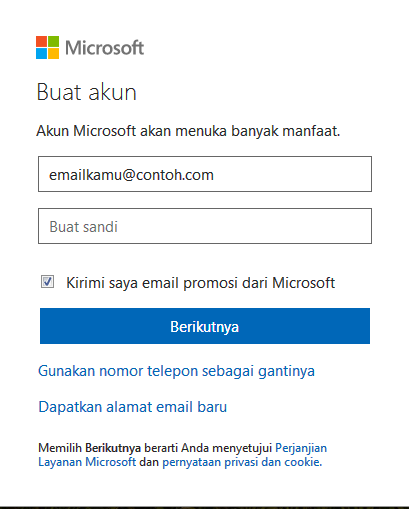Screen dimensions: 409x509
Task: Click the 'Kirimi saya email promosi' label
Action: click(200, 283)
